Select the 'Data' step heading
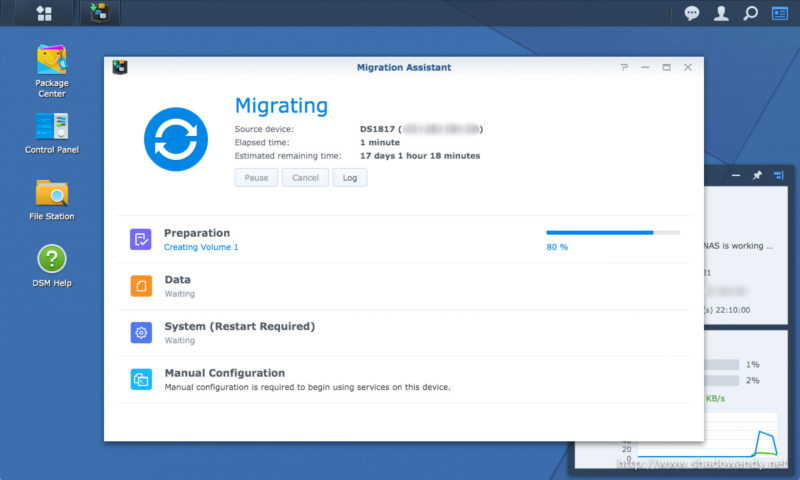Screen dimensions: 800x480 pos(178,280)
